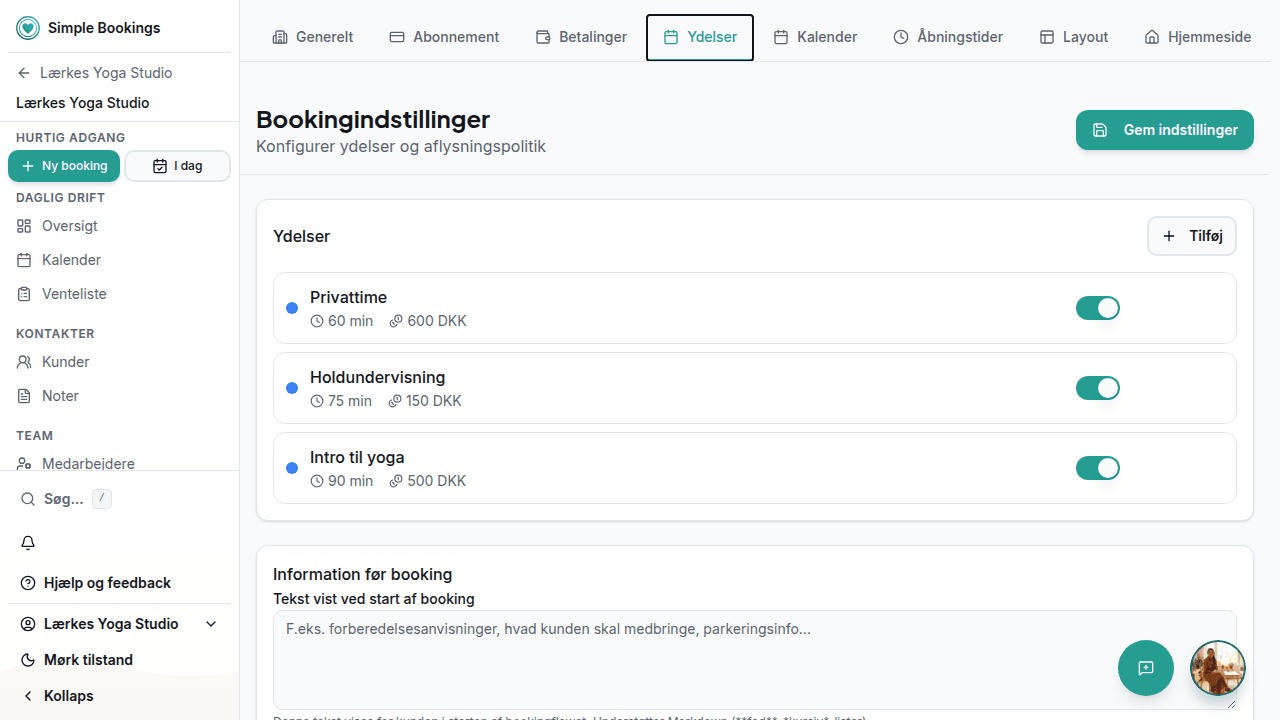This screenshot has height=720, width=1280.
Task: Click the Kunder people icon
Action: click(x=24, y=362)
